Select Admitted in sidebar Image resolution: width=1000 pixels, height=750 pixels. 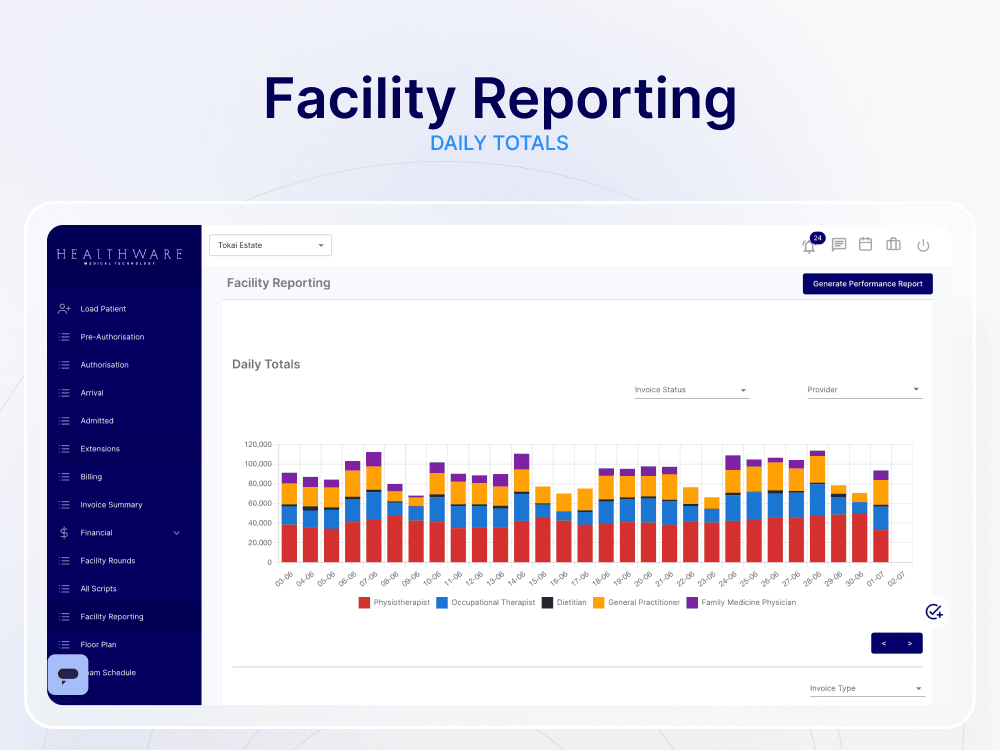(97, 421)
